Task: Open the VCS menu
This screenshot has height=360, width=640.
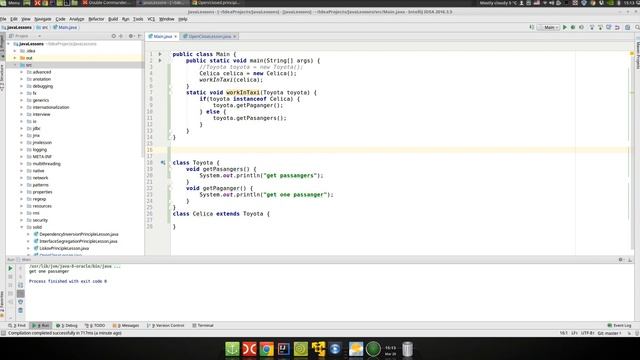Action: (x=151, y=19)
